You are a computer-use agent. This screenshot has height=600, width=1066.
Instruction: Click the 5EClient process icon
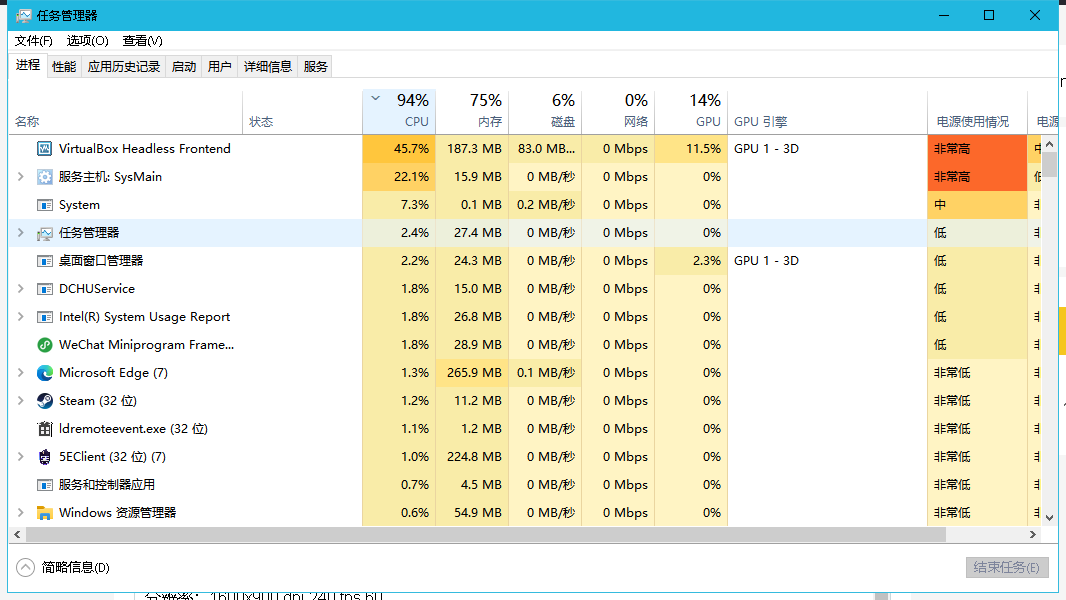coord(44,457)
